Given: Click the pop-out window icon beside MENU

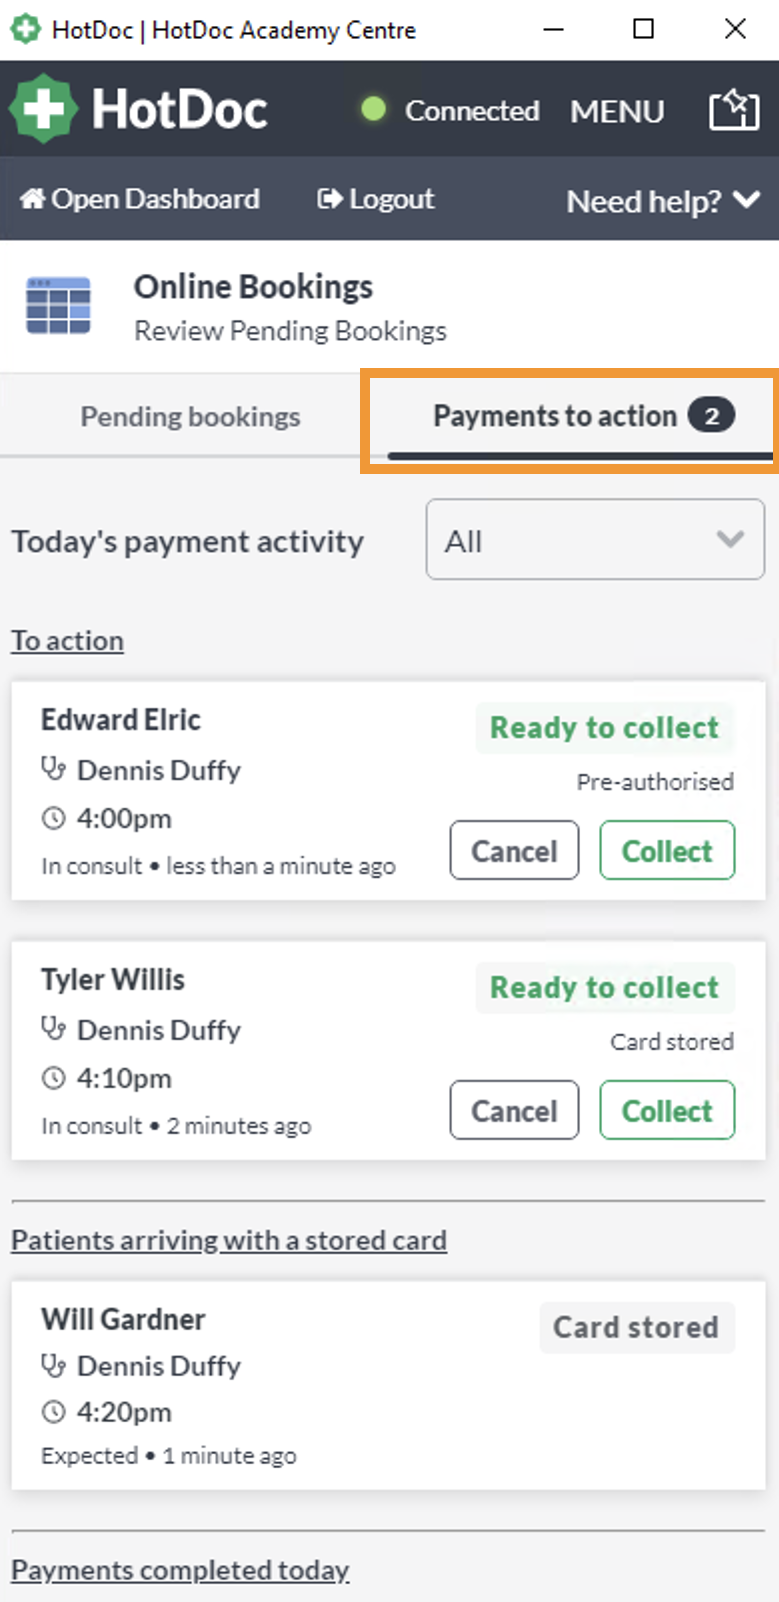Looking at the screenshot, I should (734, 110).
